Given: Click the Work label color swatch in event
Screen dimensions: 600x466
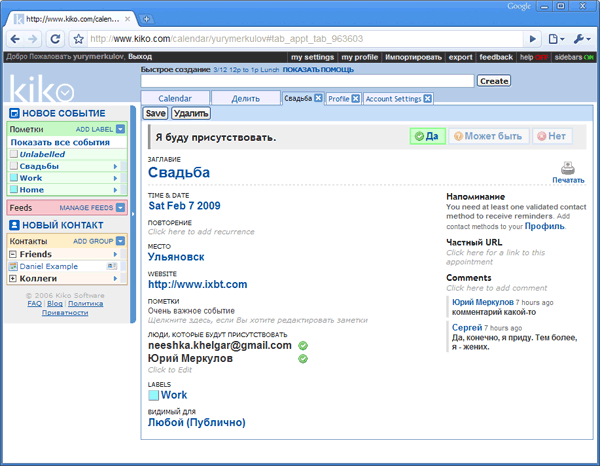Looking at the screenshot, I should tap(153, 395).
